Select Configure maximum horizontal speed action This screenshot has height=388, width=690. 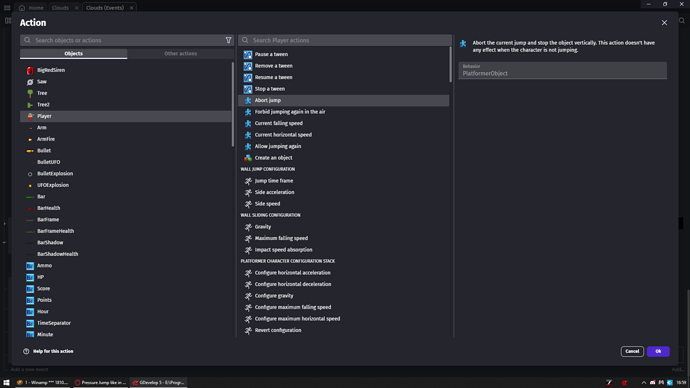point(343,318)
